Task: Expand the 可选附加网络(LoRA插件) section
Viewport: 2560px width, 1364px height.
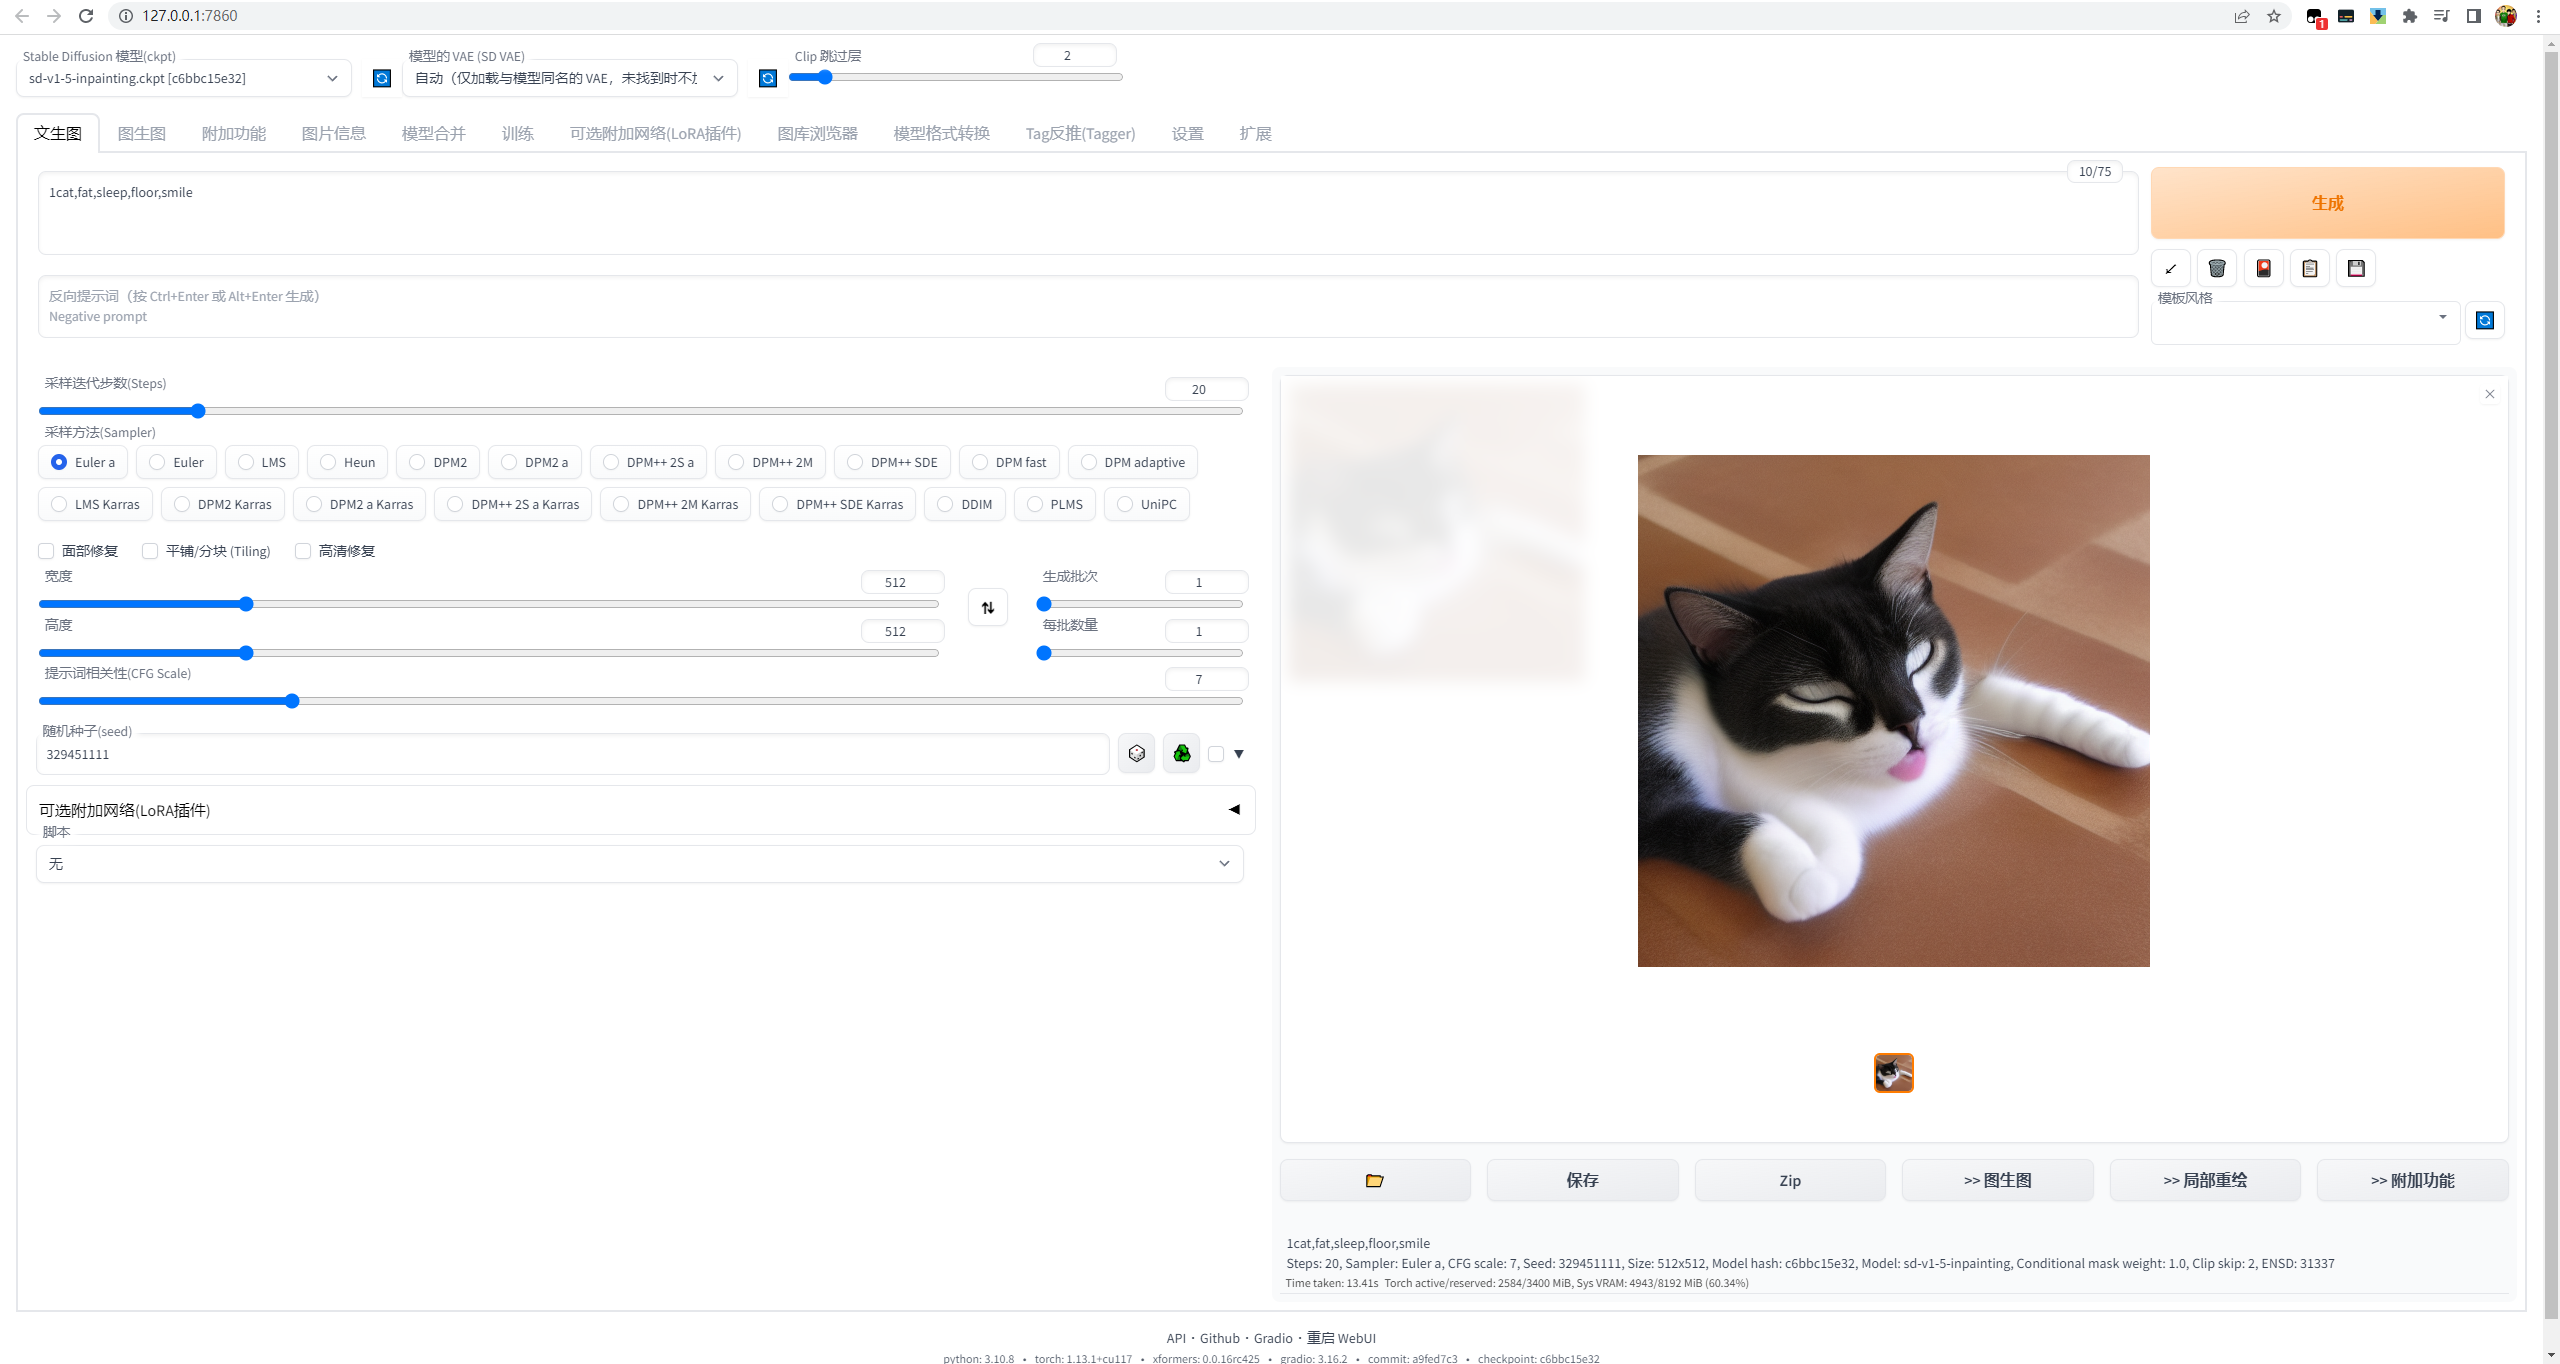Action: click(x=639, y=810)
